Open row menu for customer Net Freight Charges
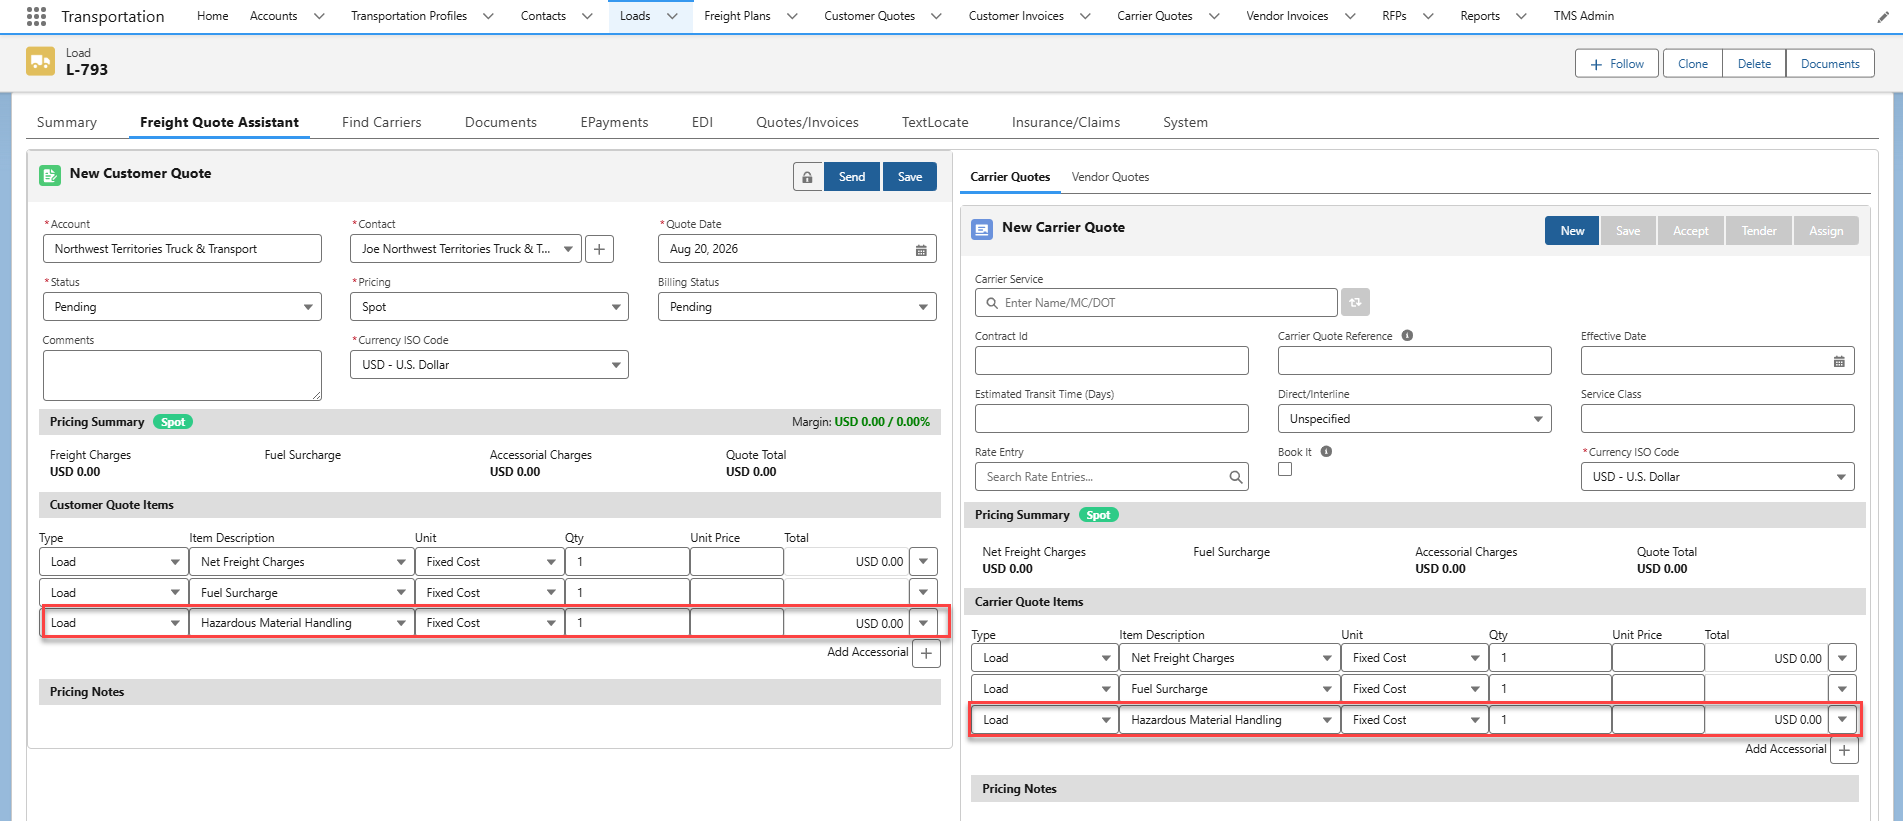This screenshot has height=821, width=1903. coord(923,562)
